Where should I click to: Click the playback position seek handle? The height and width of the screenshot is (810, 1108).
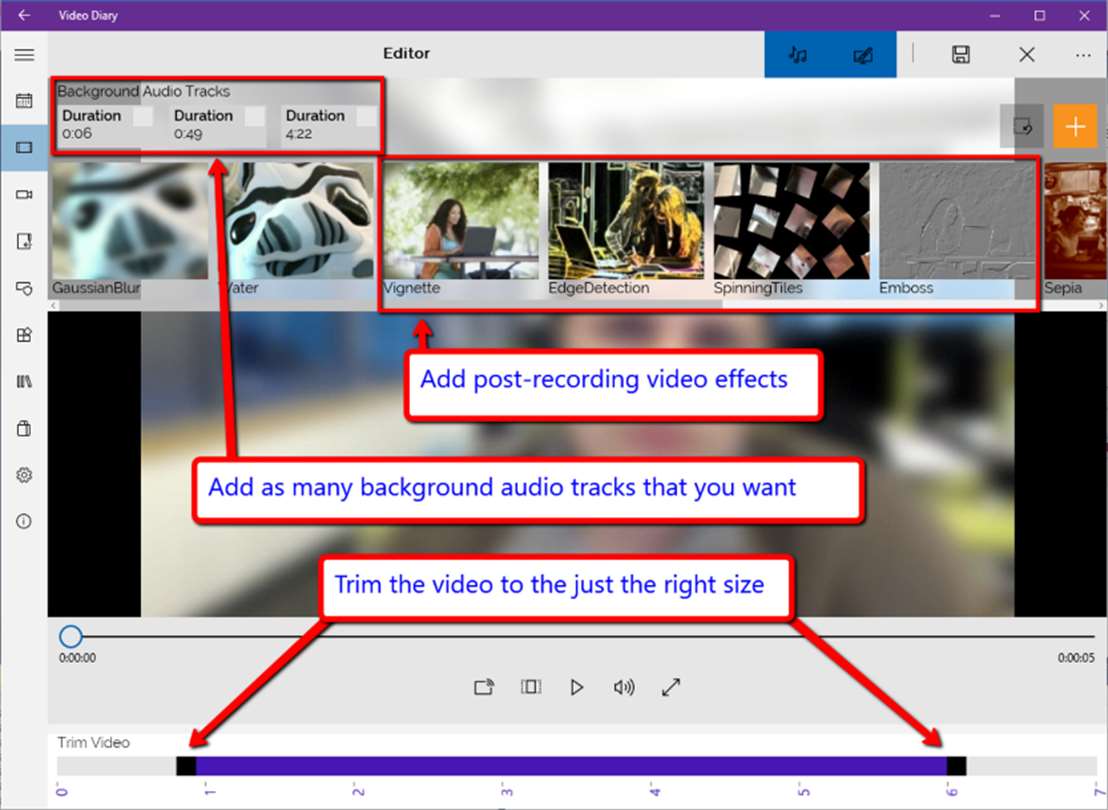point(71,636)
